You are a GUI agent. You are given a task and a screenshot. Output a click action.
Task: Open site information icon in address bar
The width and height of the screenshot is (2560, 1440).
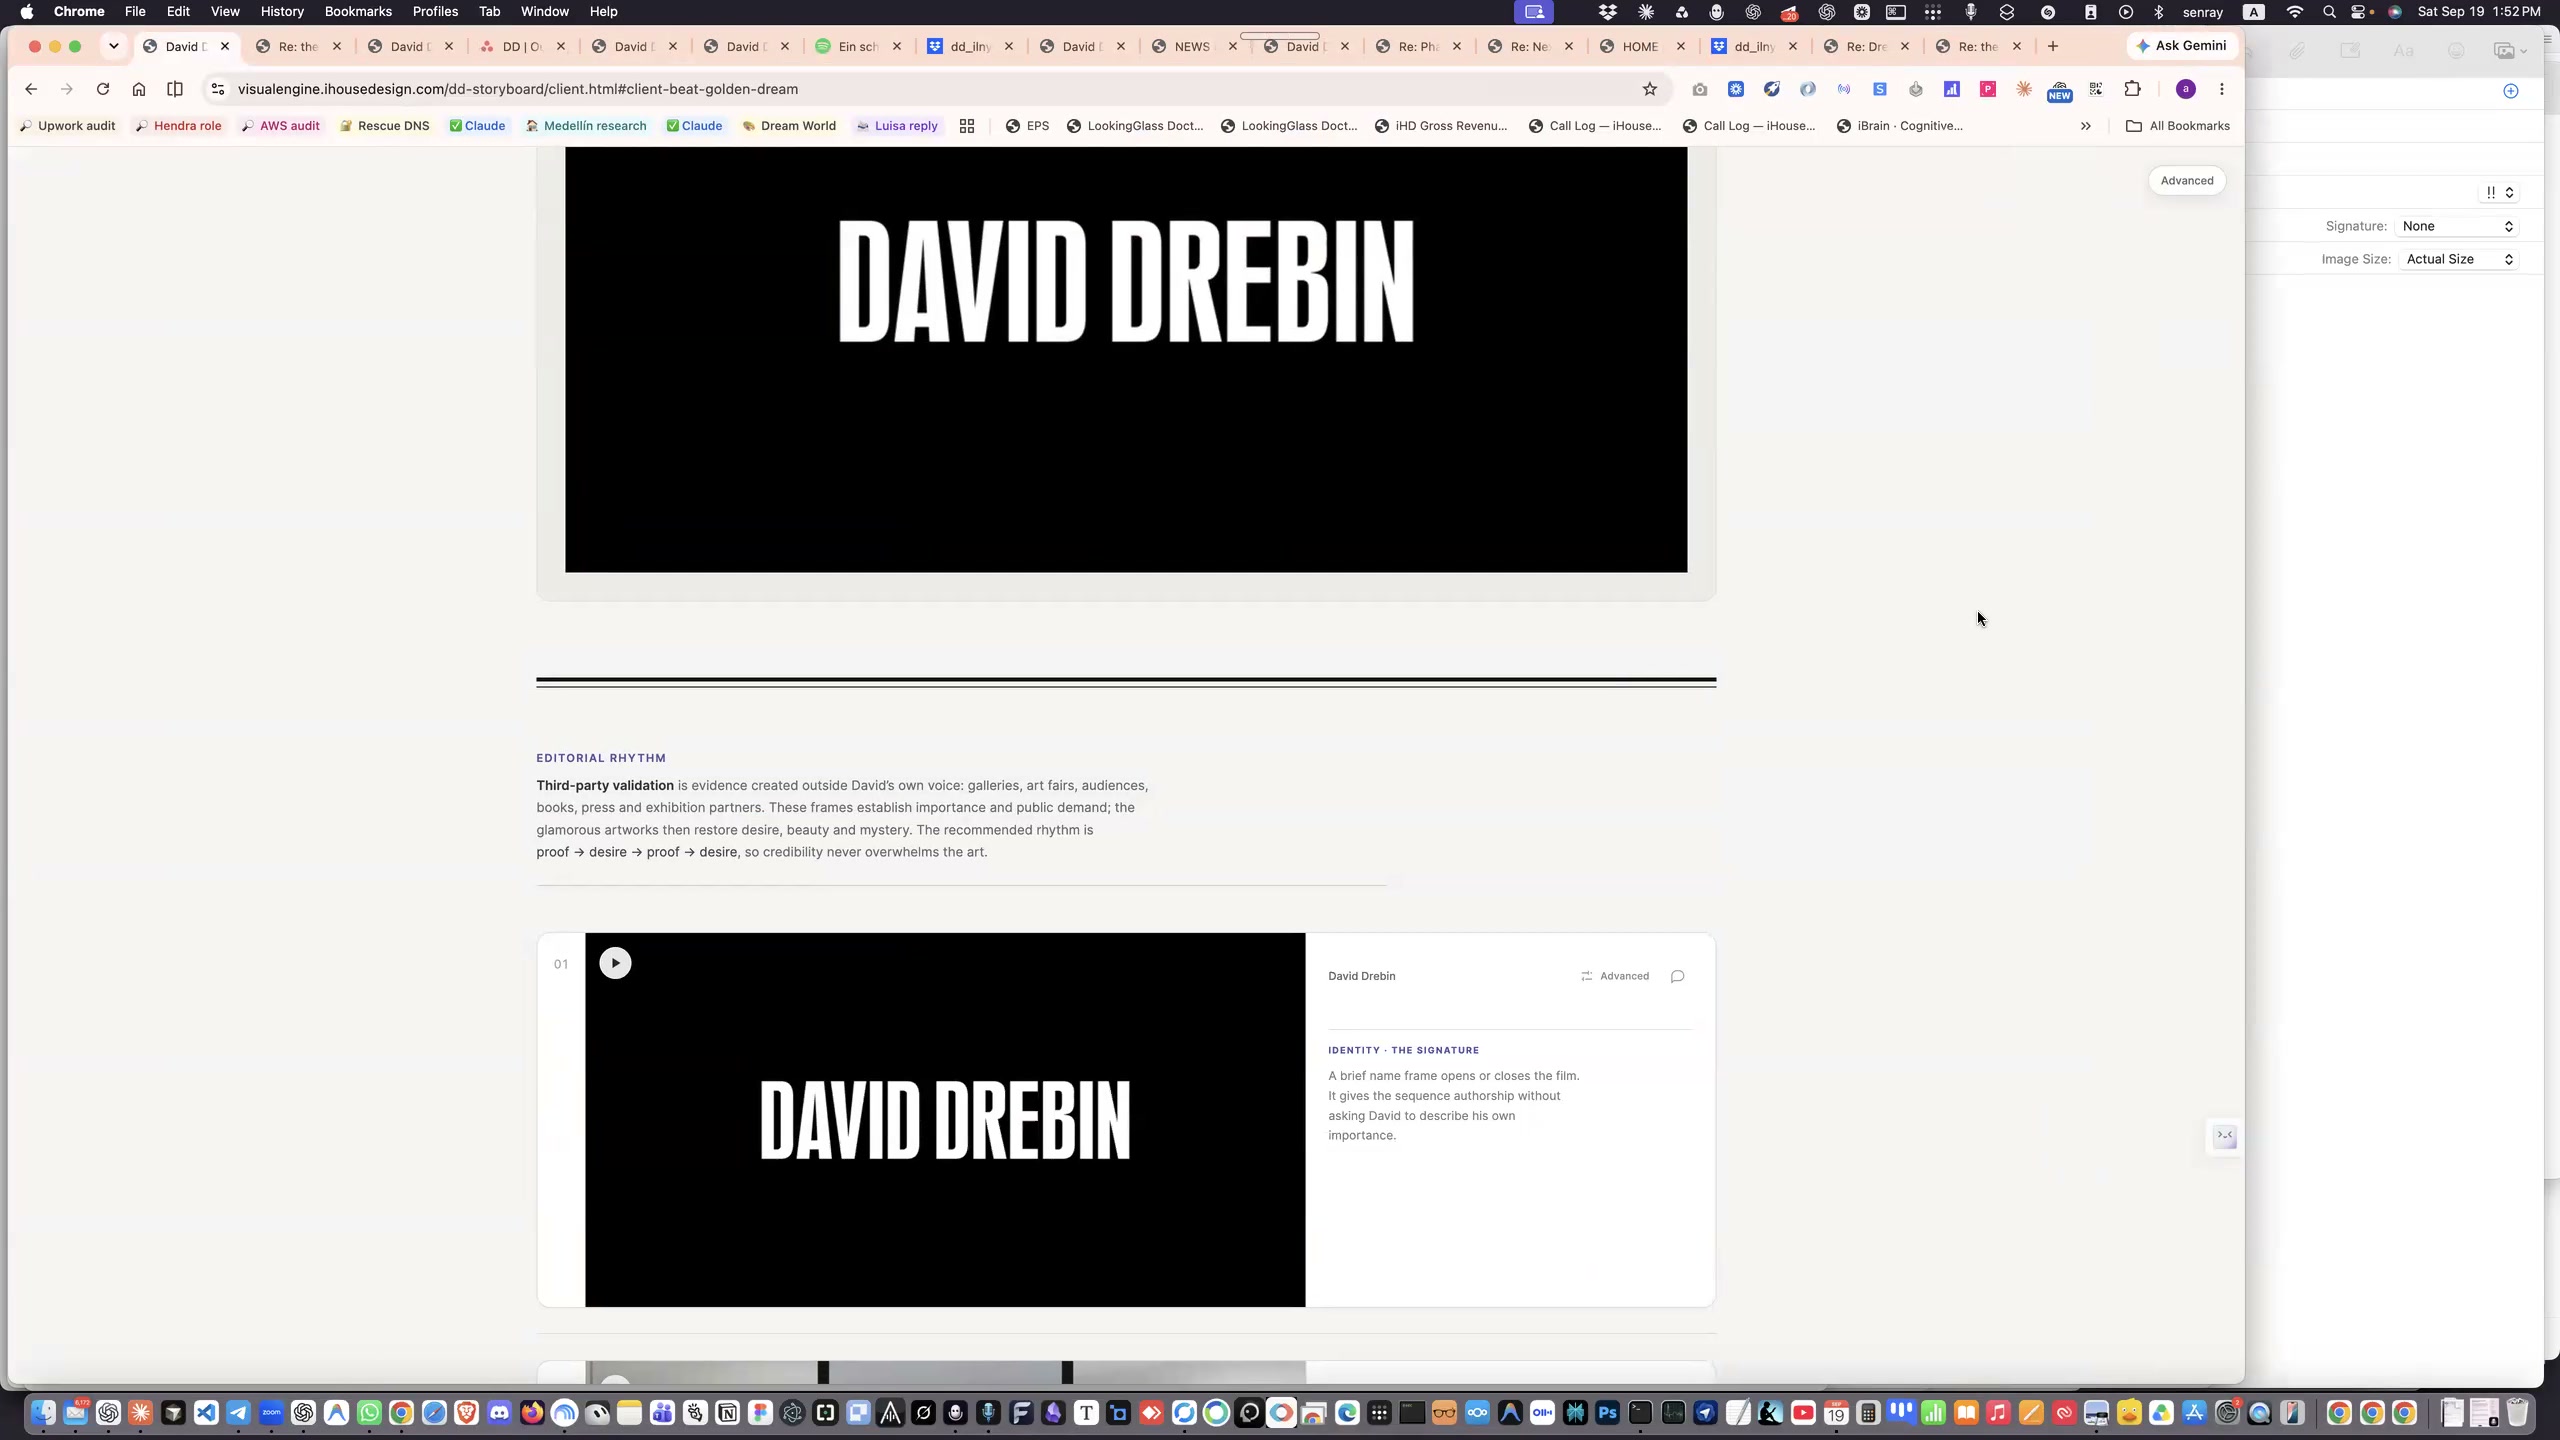point(217,89)
